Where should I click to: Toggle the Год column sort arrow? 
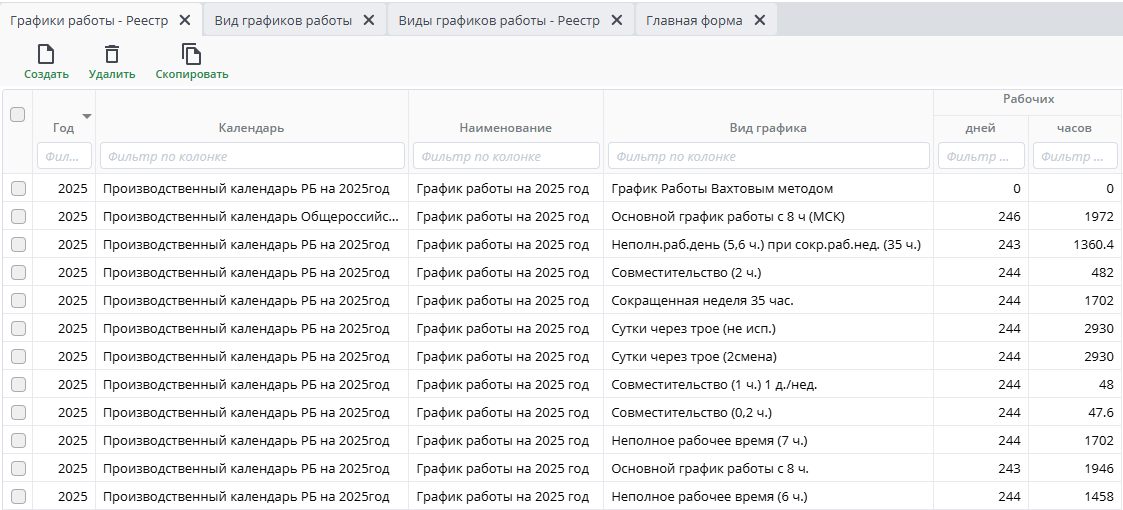[87, 116]
